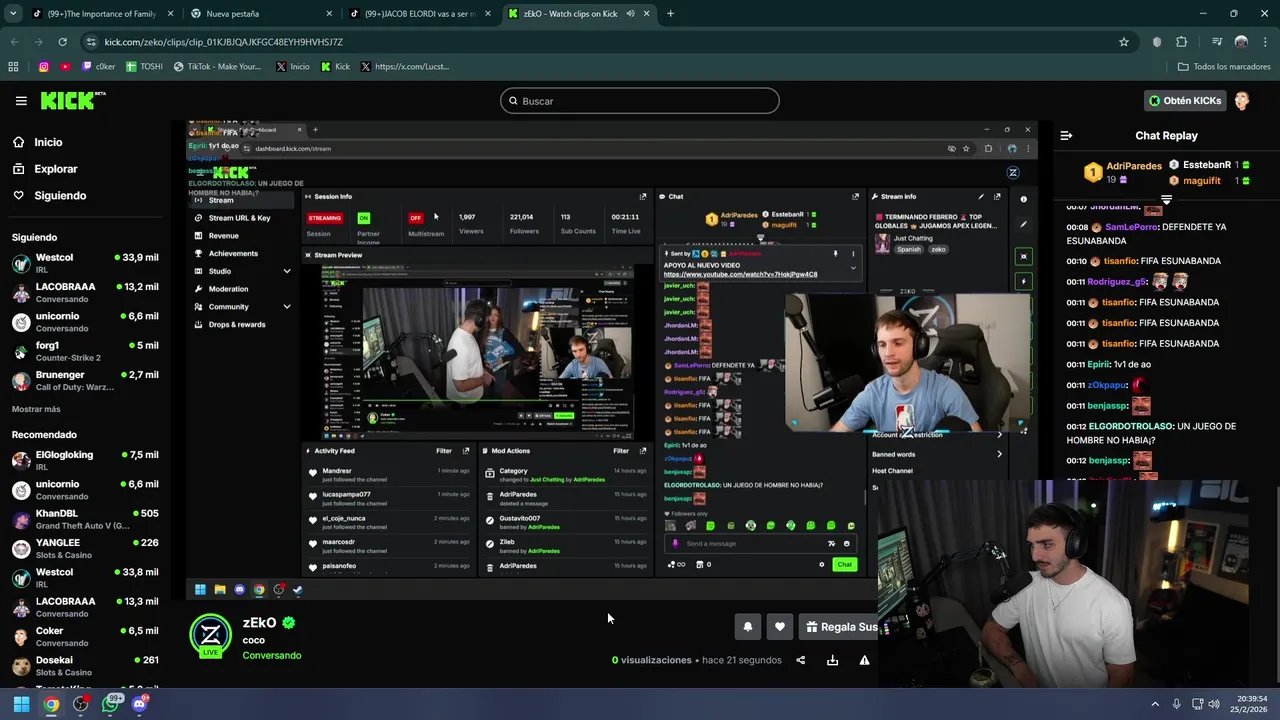Go to Inicio in sidebar

[48, 142]
